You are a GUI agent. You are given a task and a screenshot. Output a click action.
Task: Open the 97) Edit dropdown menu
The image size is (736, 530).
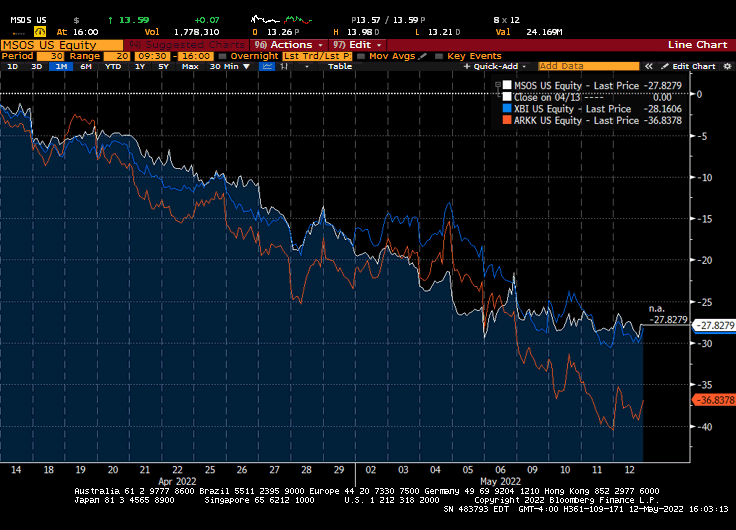pos(358,45)
